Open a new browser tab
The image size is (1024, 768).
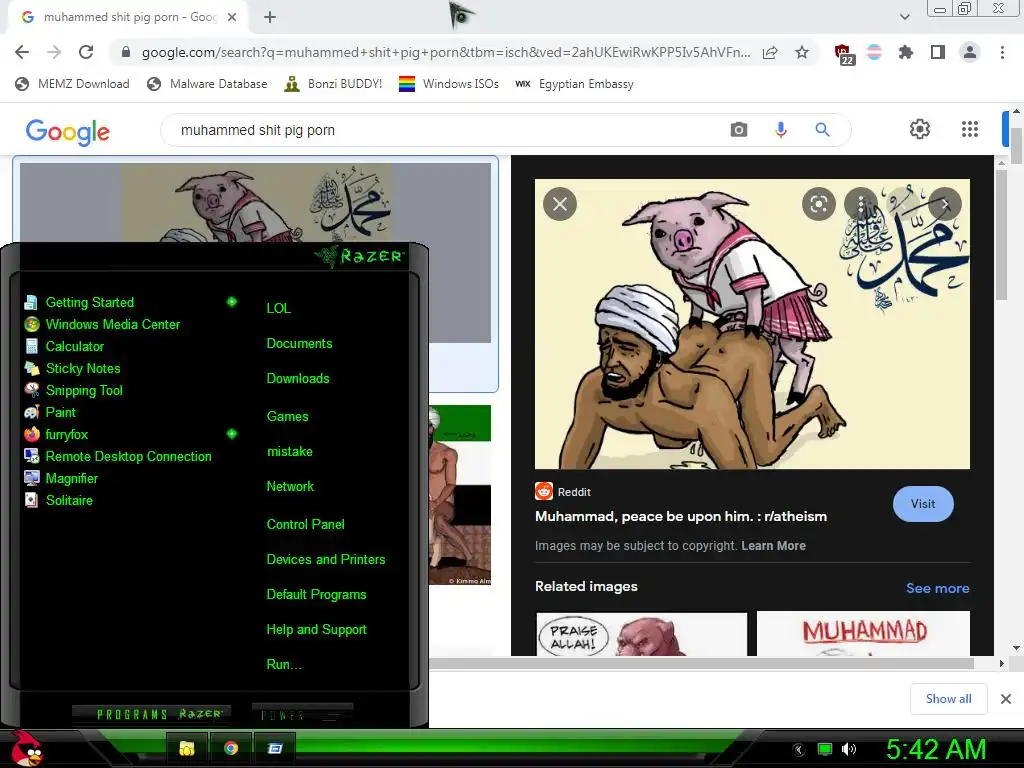tap(270, 18)
